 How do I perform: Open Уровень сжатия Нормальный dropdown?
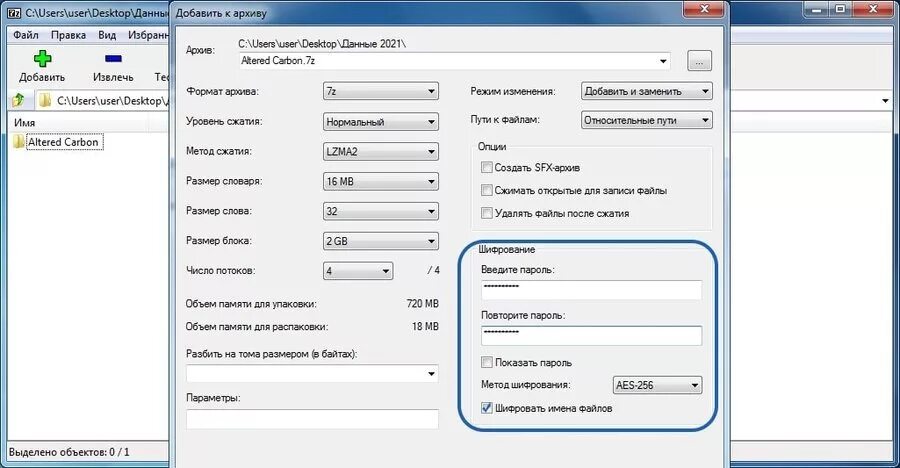pos(381,122)
